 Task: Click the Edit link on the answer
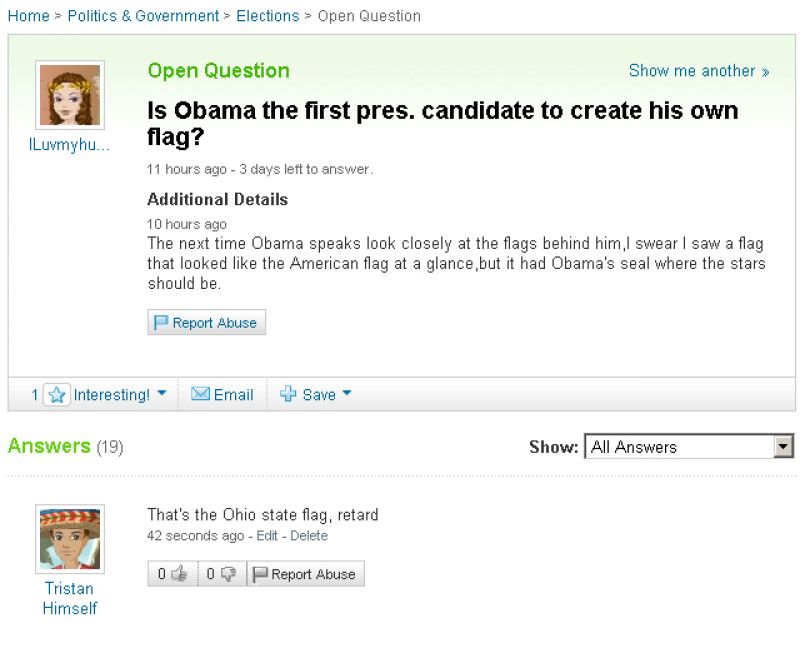click(267, 536)
